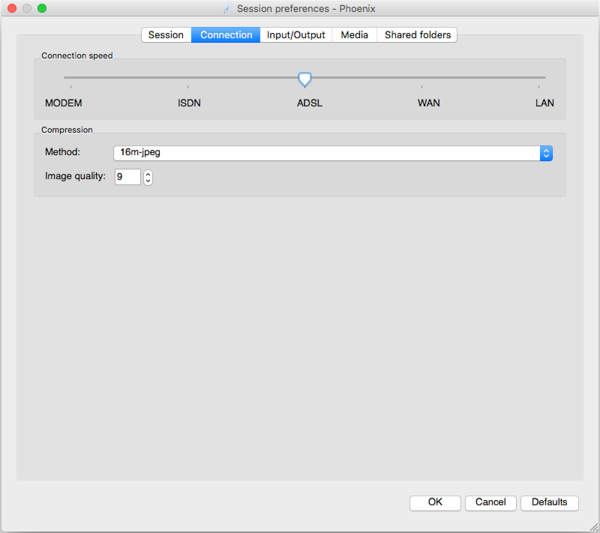Open the Shared folders tab

pos(418,35)
